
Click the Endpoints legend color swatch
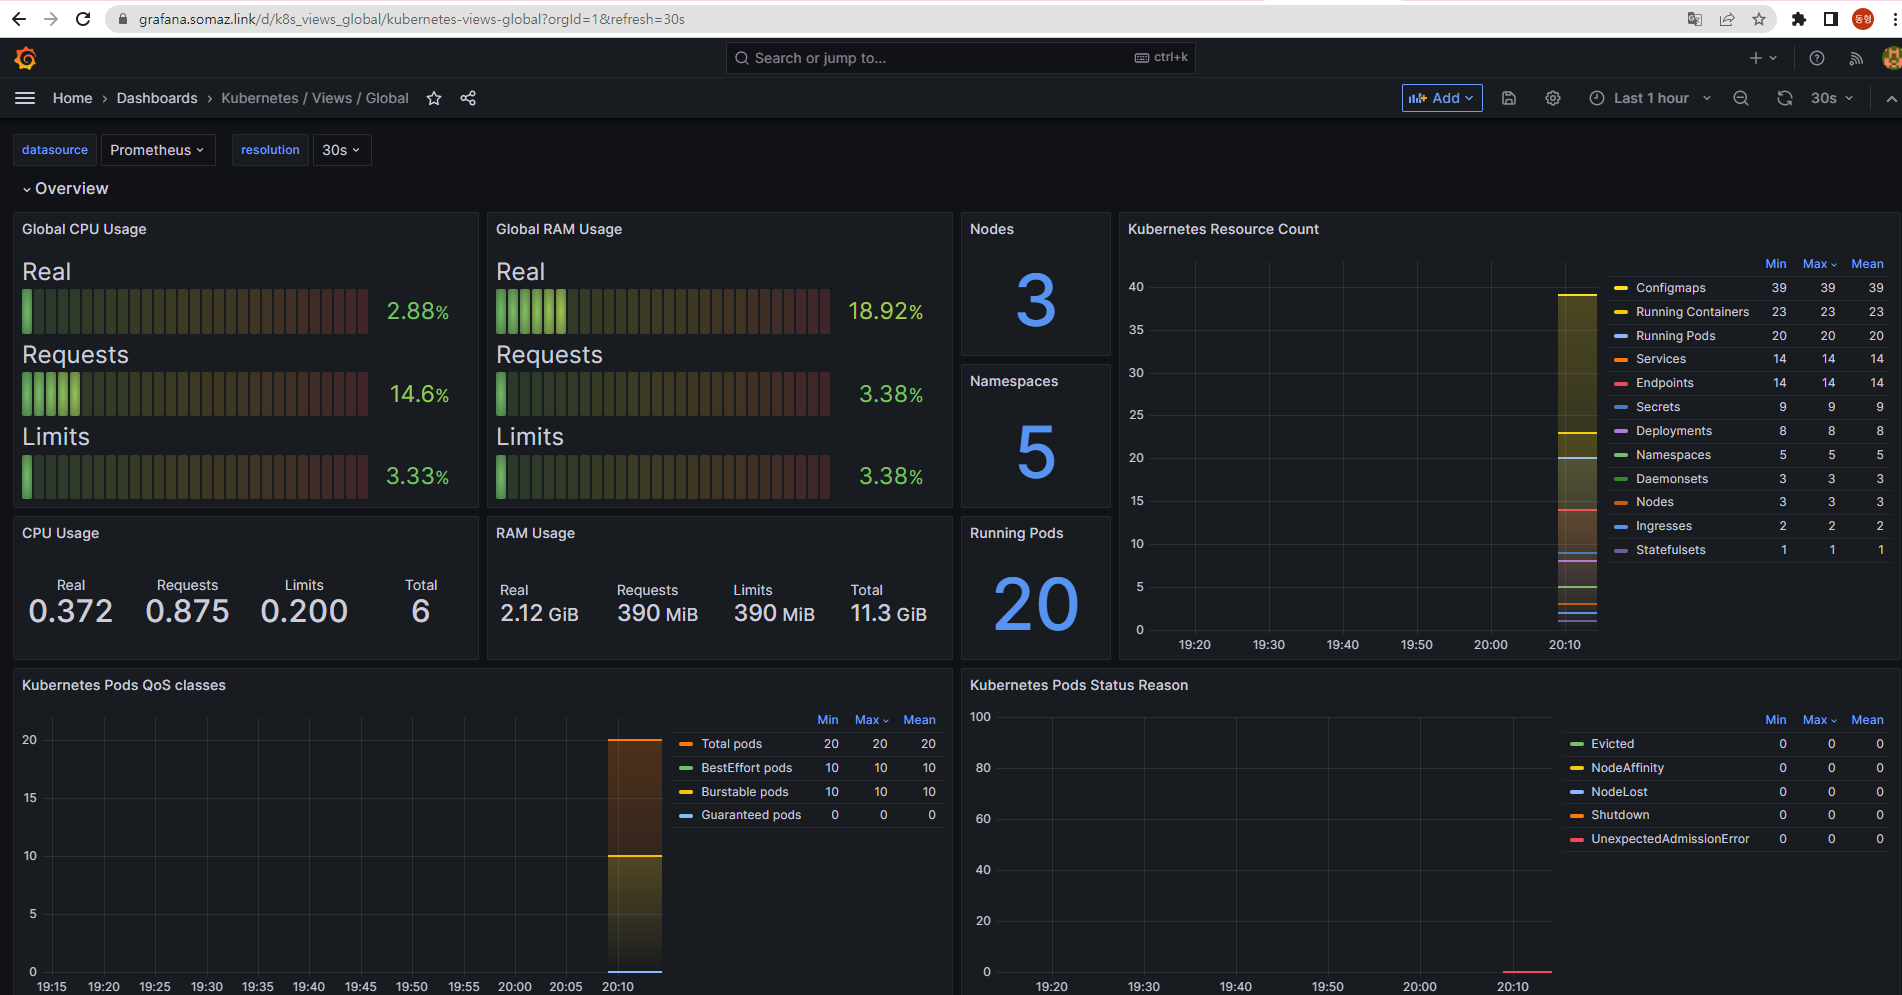(x=1621, y=383)
